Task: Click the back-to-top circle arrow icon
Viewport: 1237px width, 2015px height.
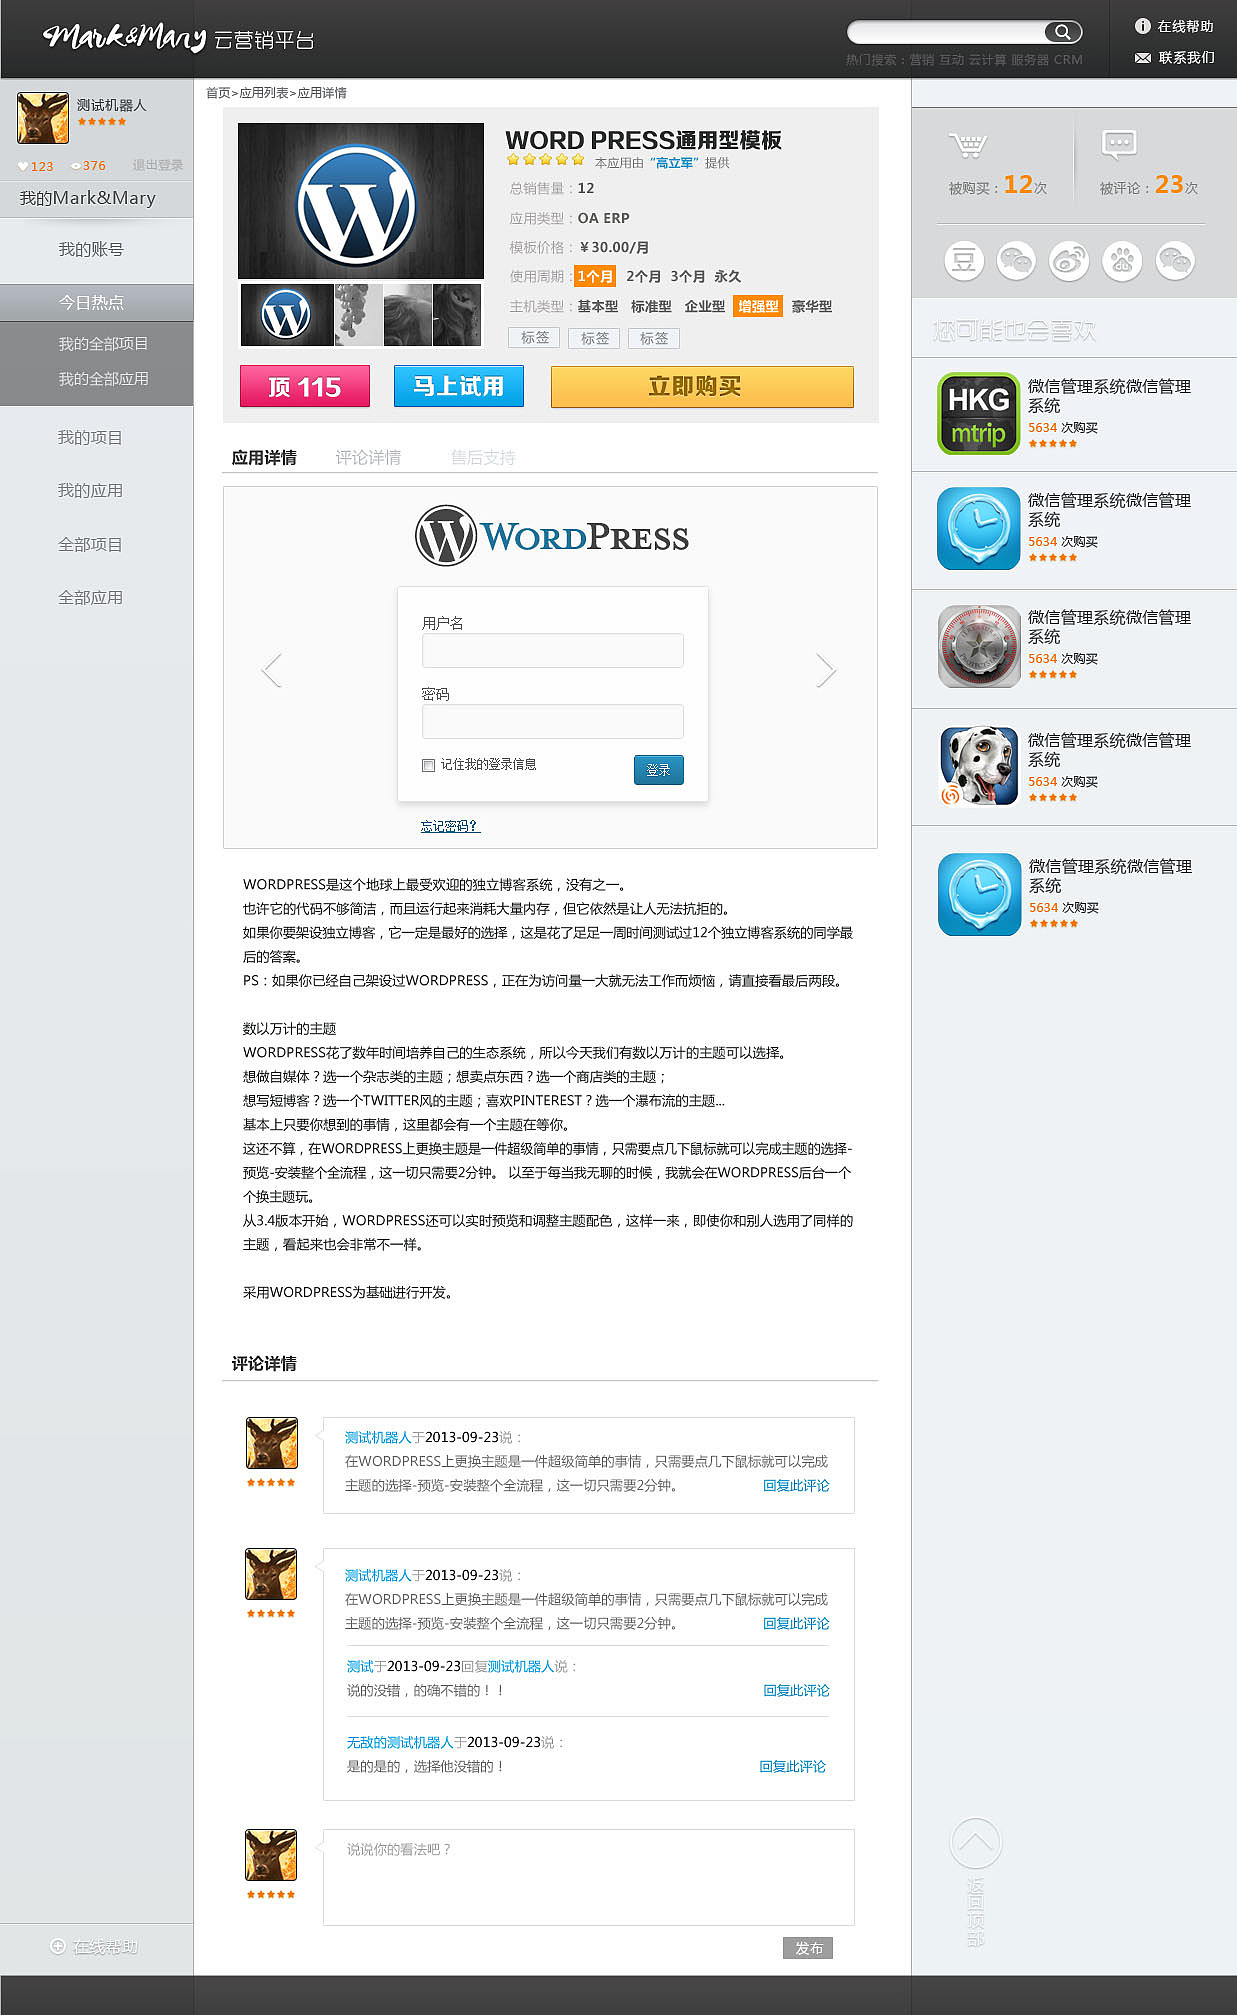Action: [975, 1843]
